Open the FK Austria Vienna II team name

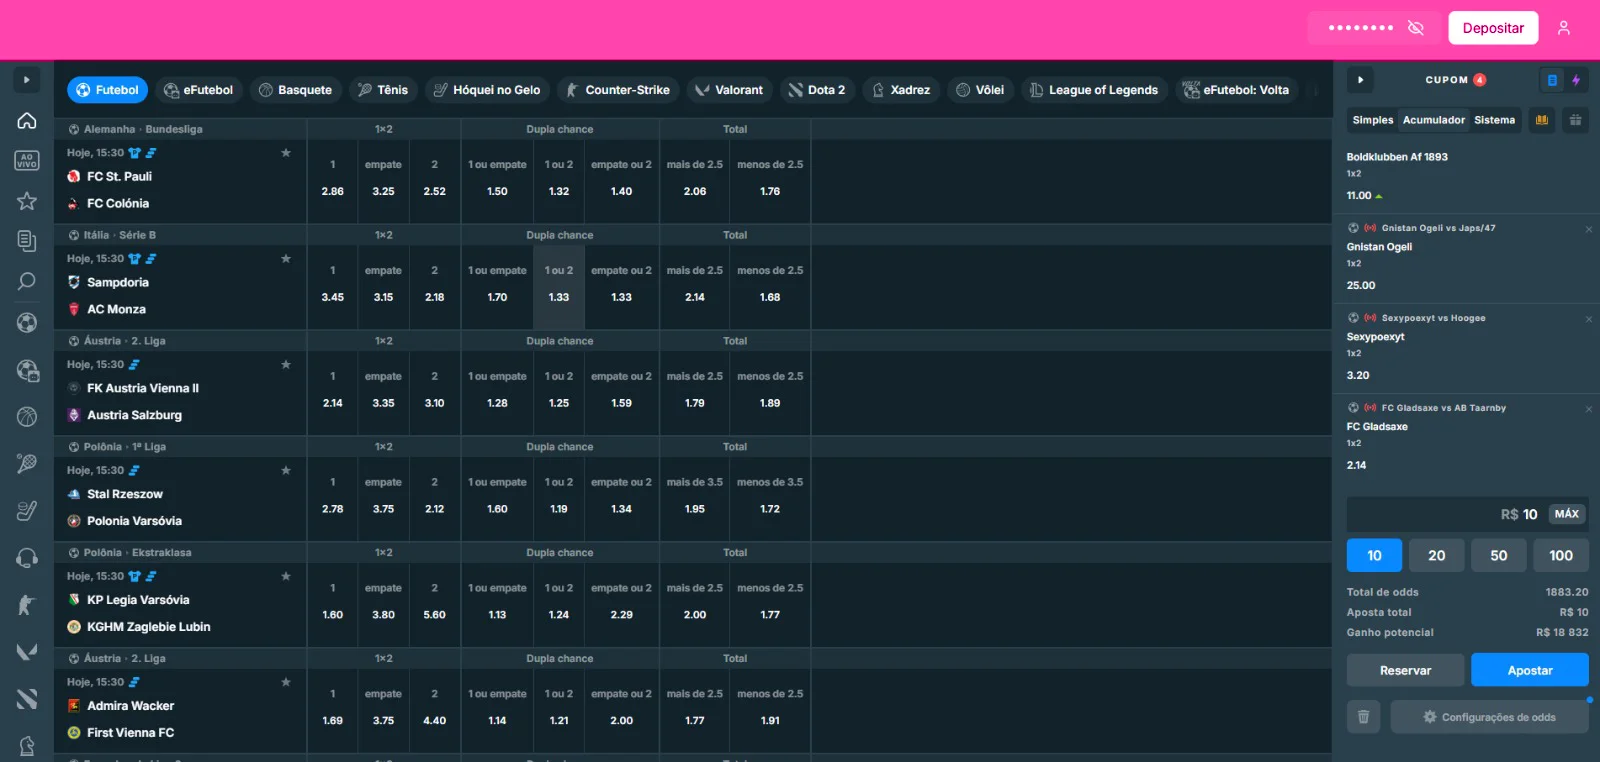[143, 388]
